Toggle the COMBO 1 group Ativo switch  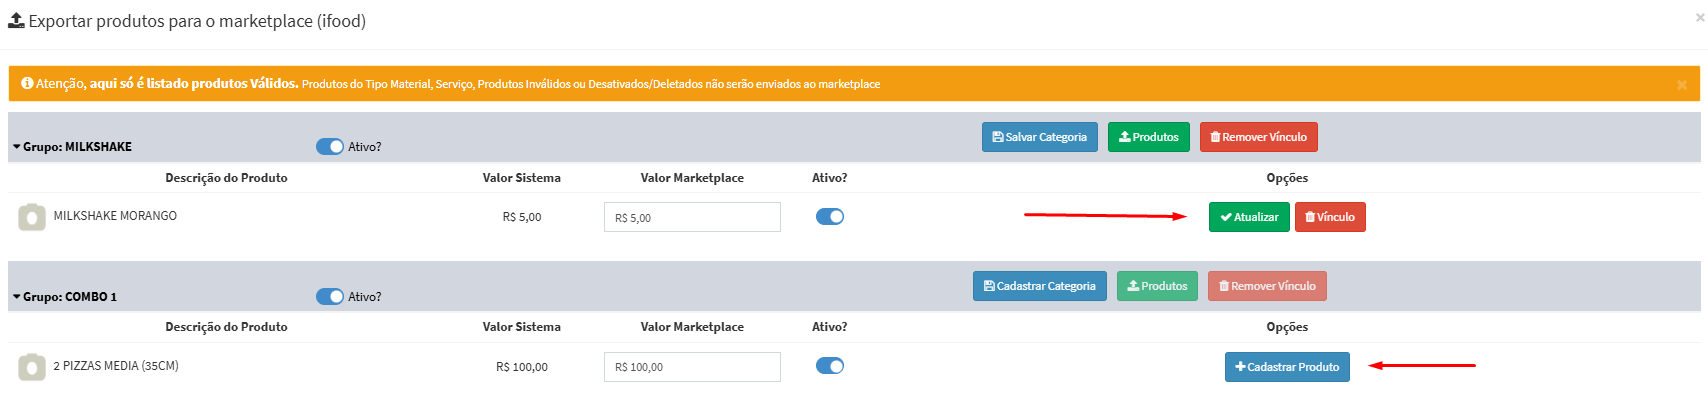[x=329, y=296]
